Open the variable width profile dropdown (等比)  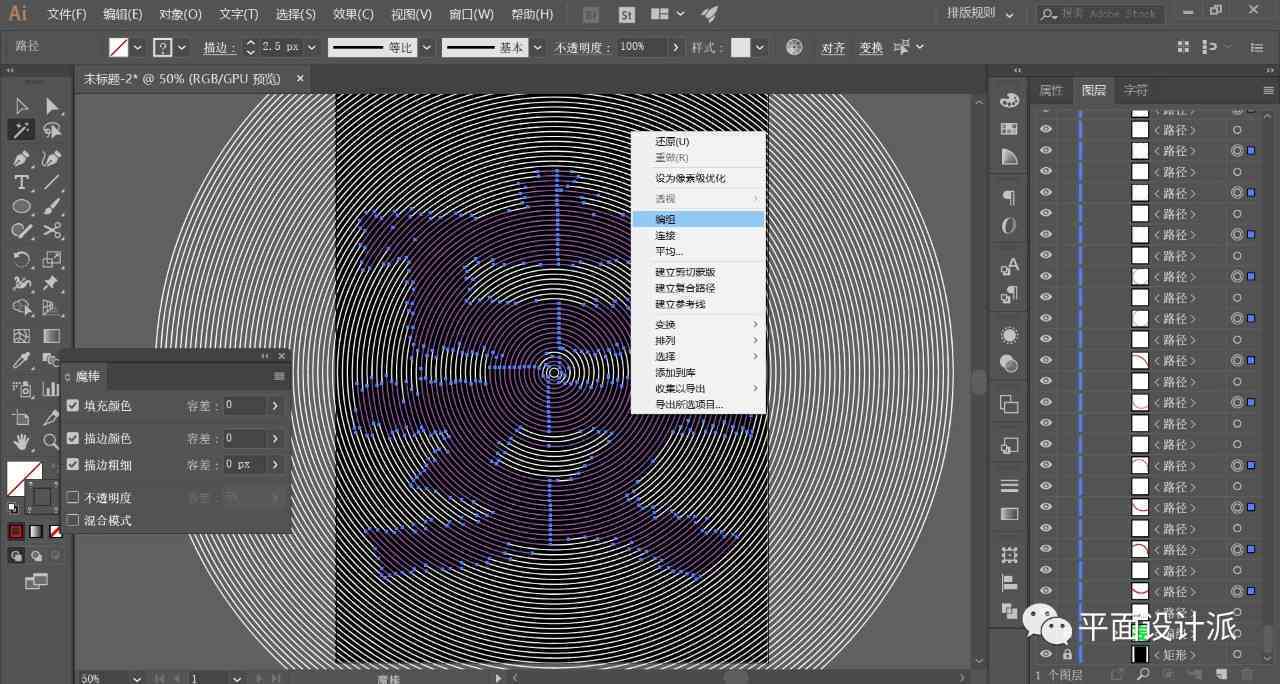click(427, 47)
